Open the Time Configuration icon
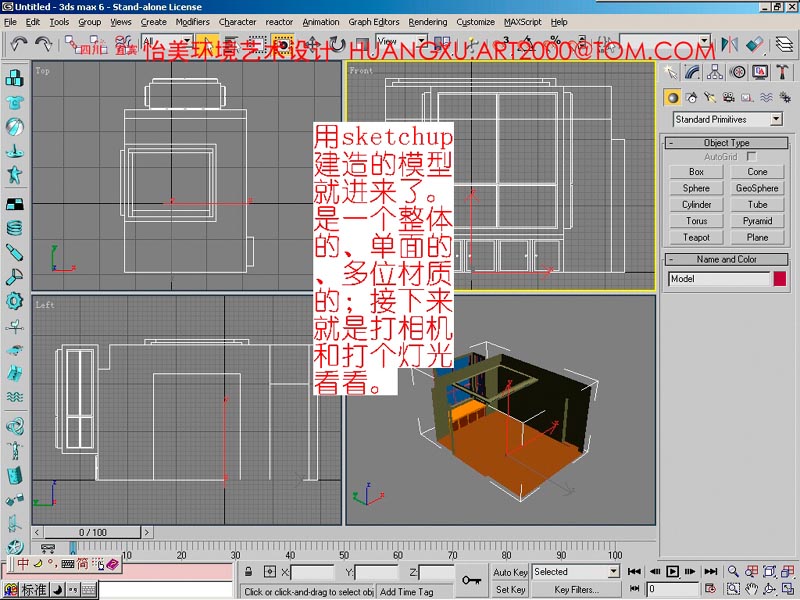The width and height of the screenshot is (800, 600). (710, 589)
